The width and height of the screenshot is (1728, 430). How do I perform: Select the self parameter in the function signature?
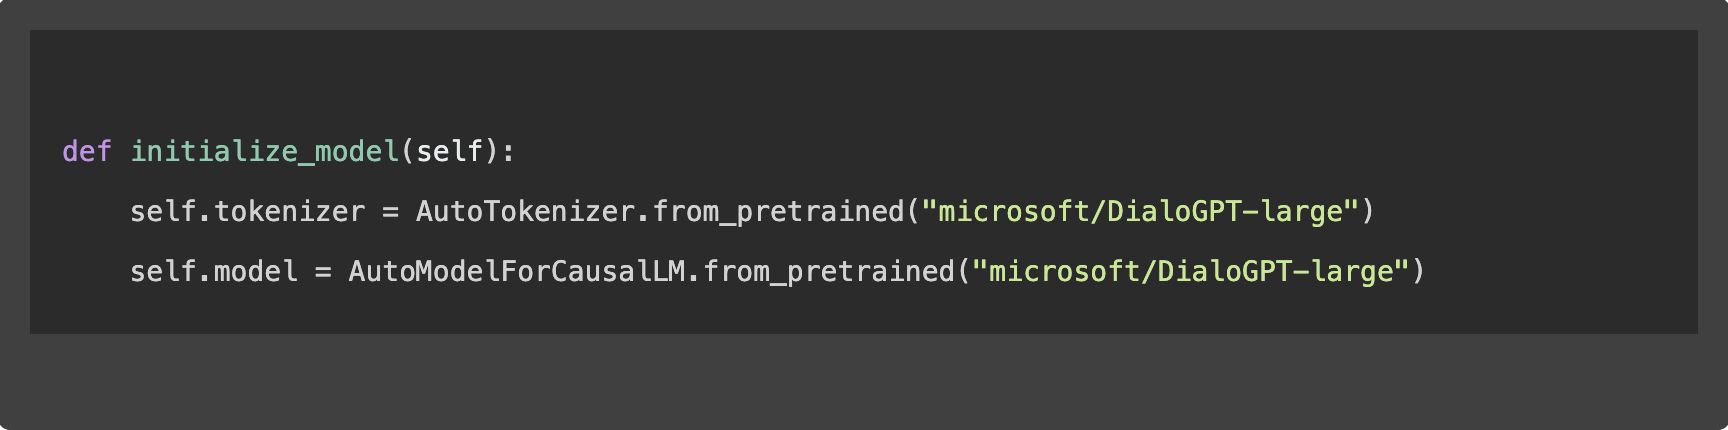[449, 151]
